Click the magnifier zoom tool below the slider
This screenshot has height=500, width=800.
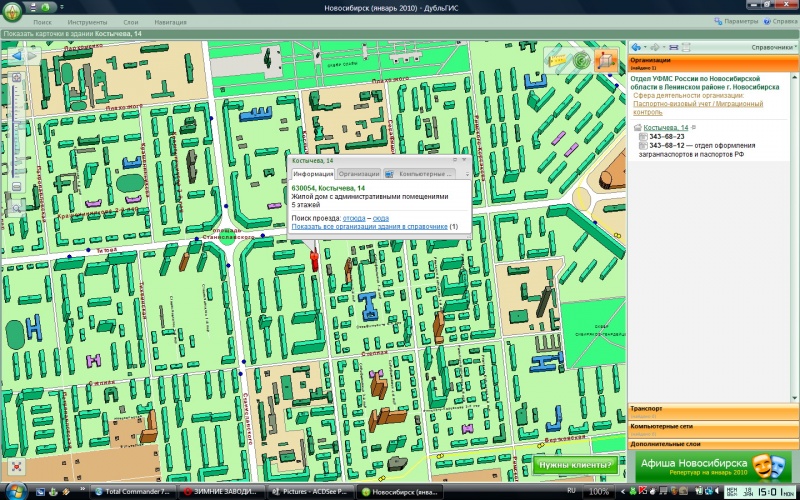click(x=16, y=206)
